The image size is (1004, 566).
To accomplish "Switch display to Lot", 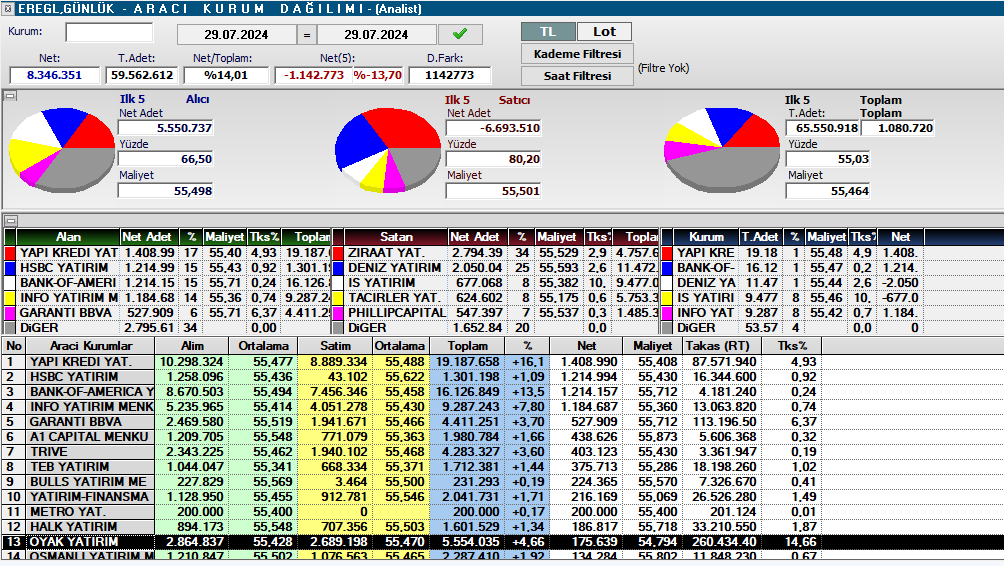I will point(604,31).
